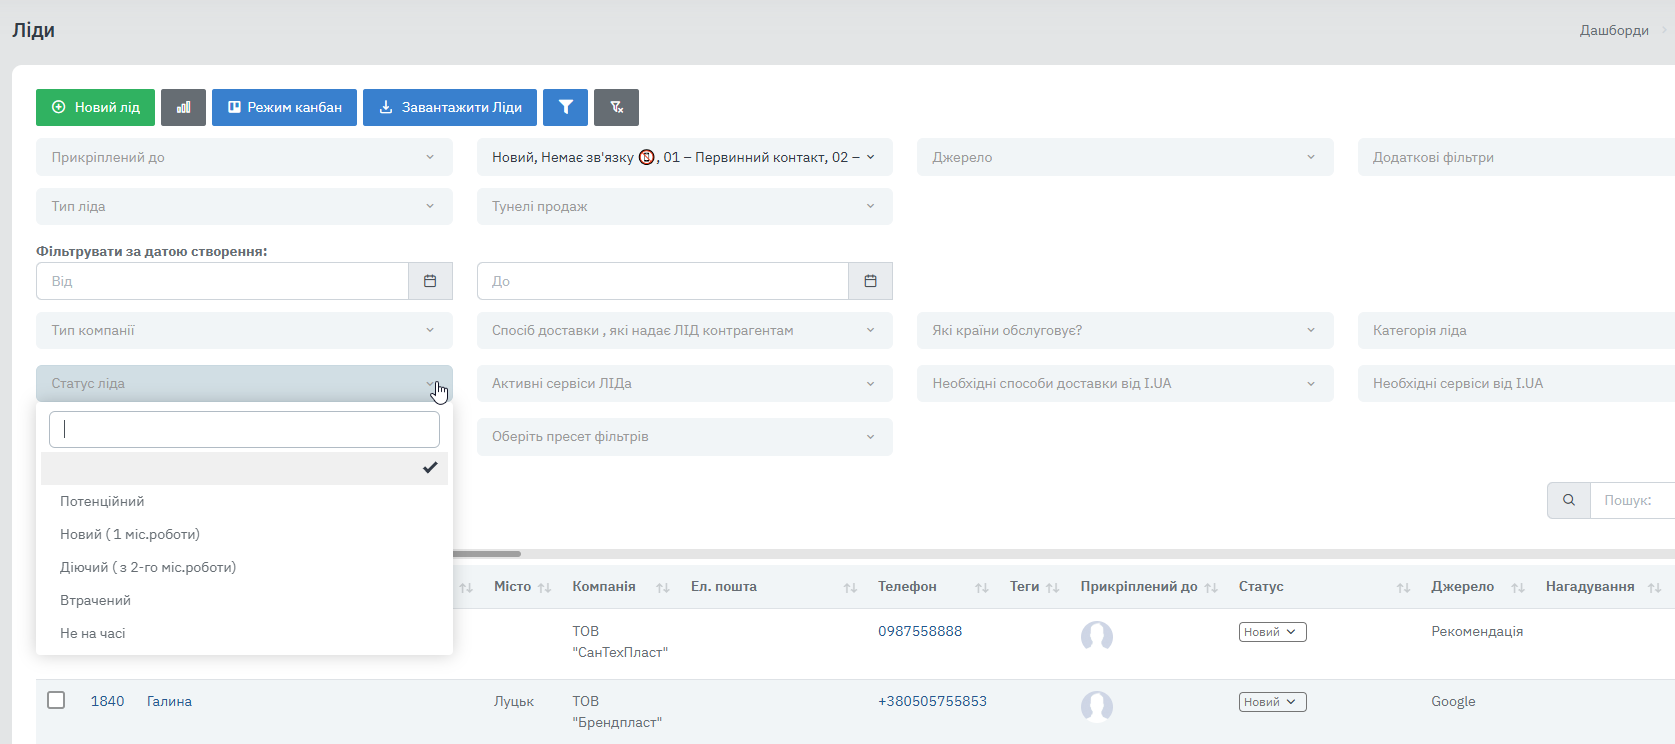This screenshot has width=1675, height=744.
Task: Click the statistics bar chart icon button
Action: [183, 107]
